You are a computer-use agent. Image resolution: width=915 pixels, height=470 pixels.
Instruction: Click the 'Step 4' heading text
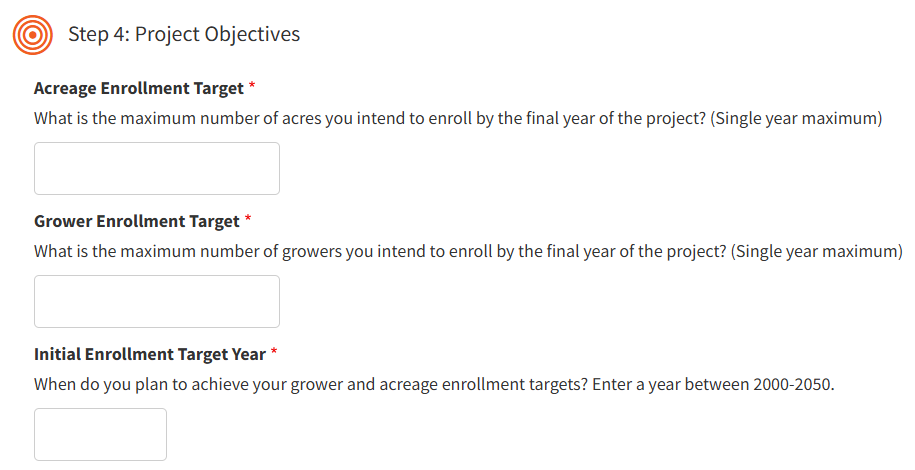coord(97,35)
